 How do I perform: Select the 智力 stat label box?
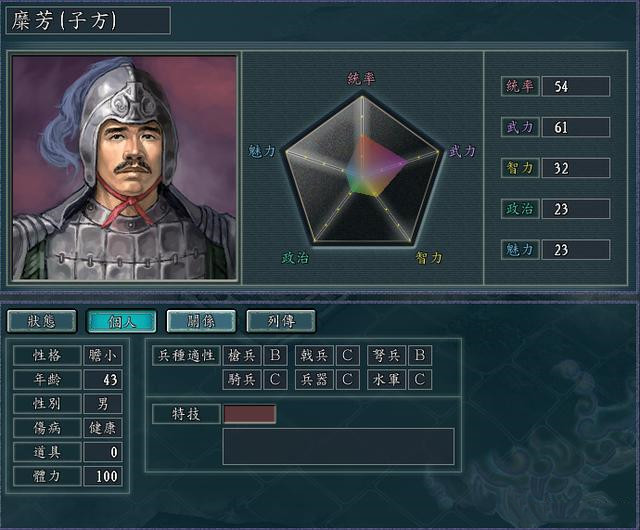pos(520,168)
